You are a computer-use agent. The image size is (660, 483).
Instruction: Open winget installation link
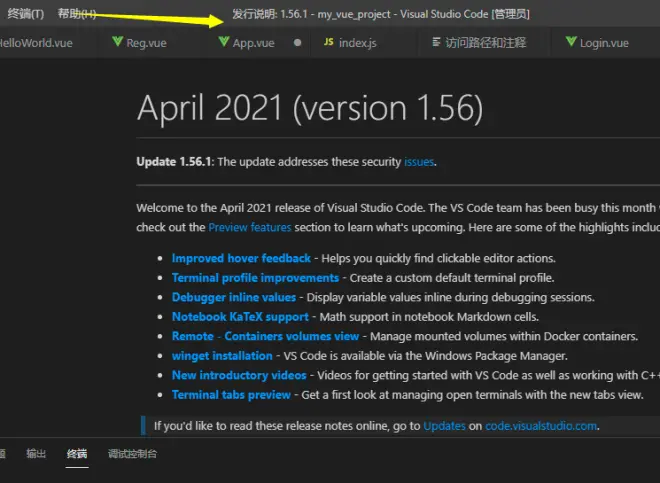(222, 356)
